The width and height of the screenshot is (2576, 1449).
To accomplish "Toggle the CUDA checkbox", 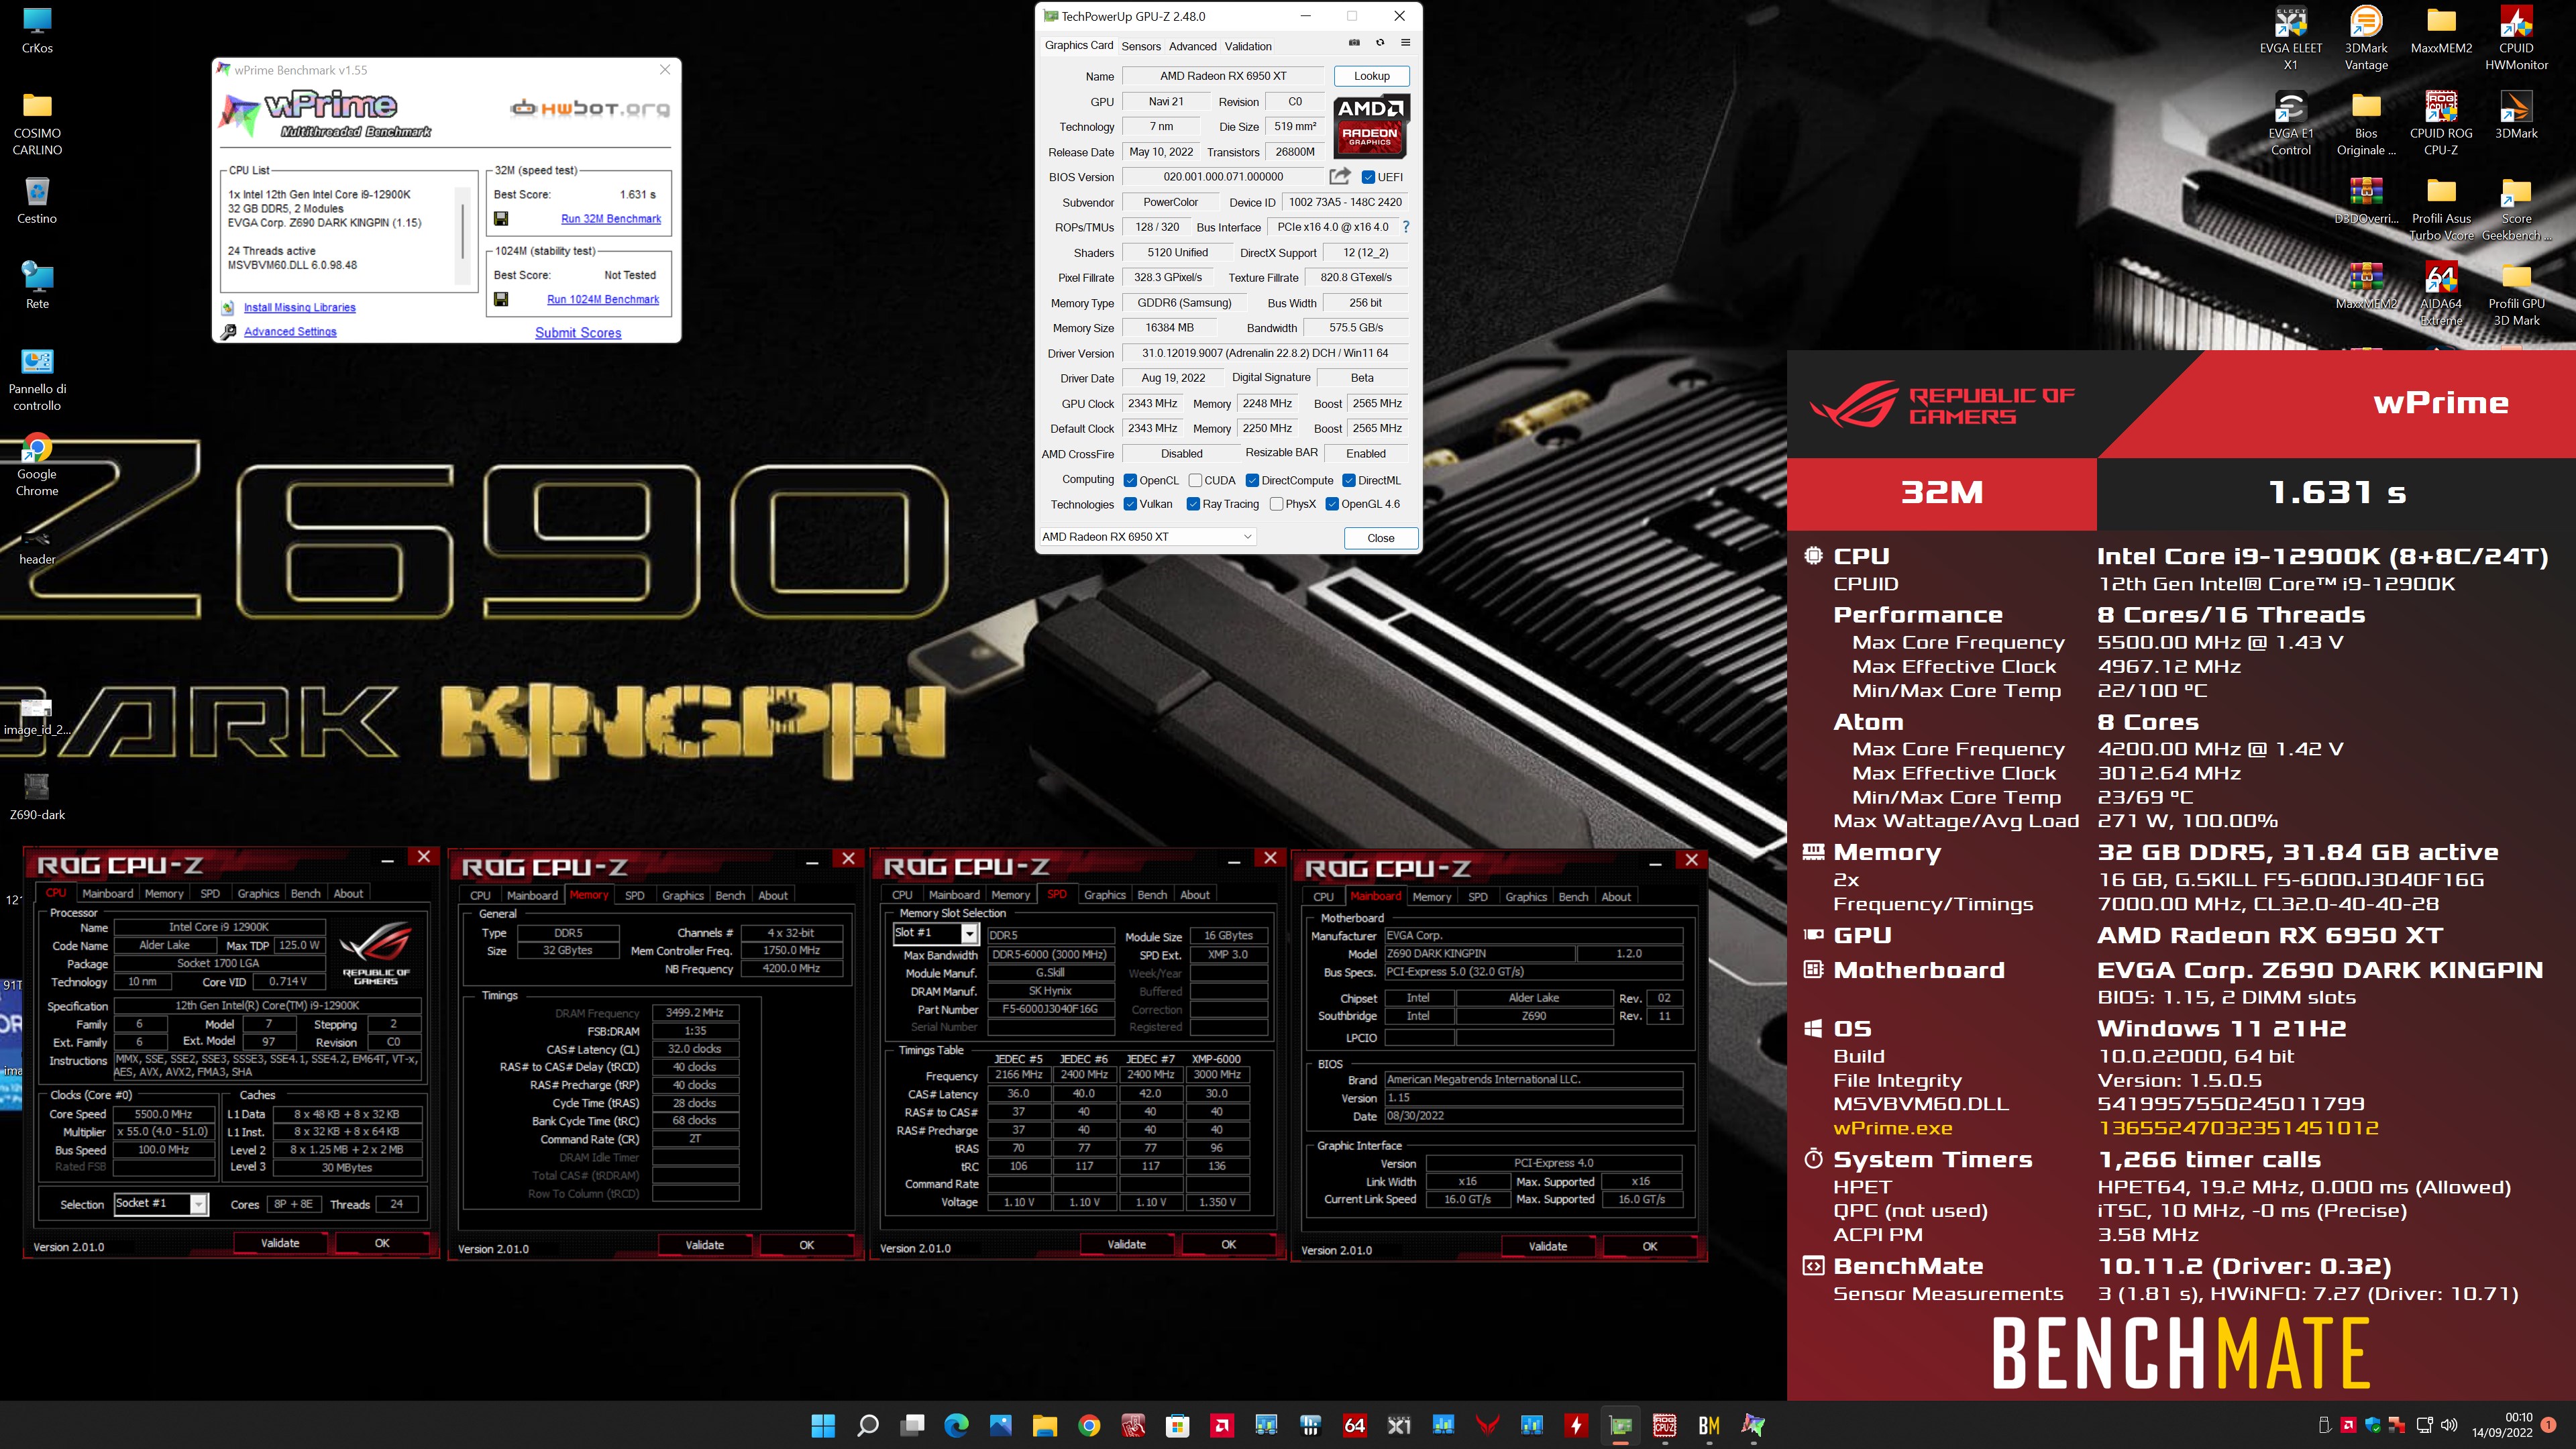I will (x=1195, y=481).
